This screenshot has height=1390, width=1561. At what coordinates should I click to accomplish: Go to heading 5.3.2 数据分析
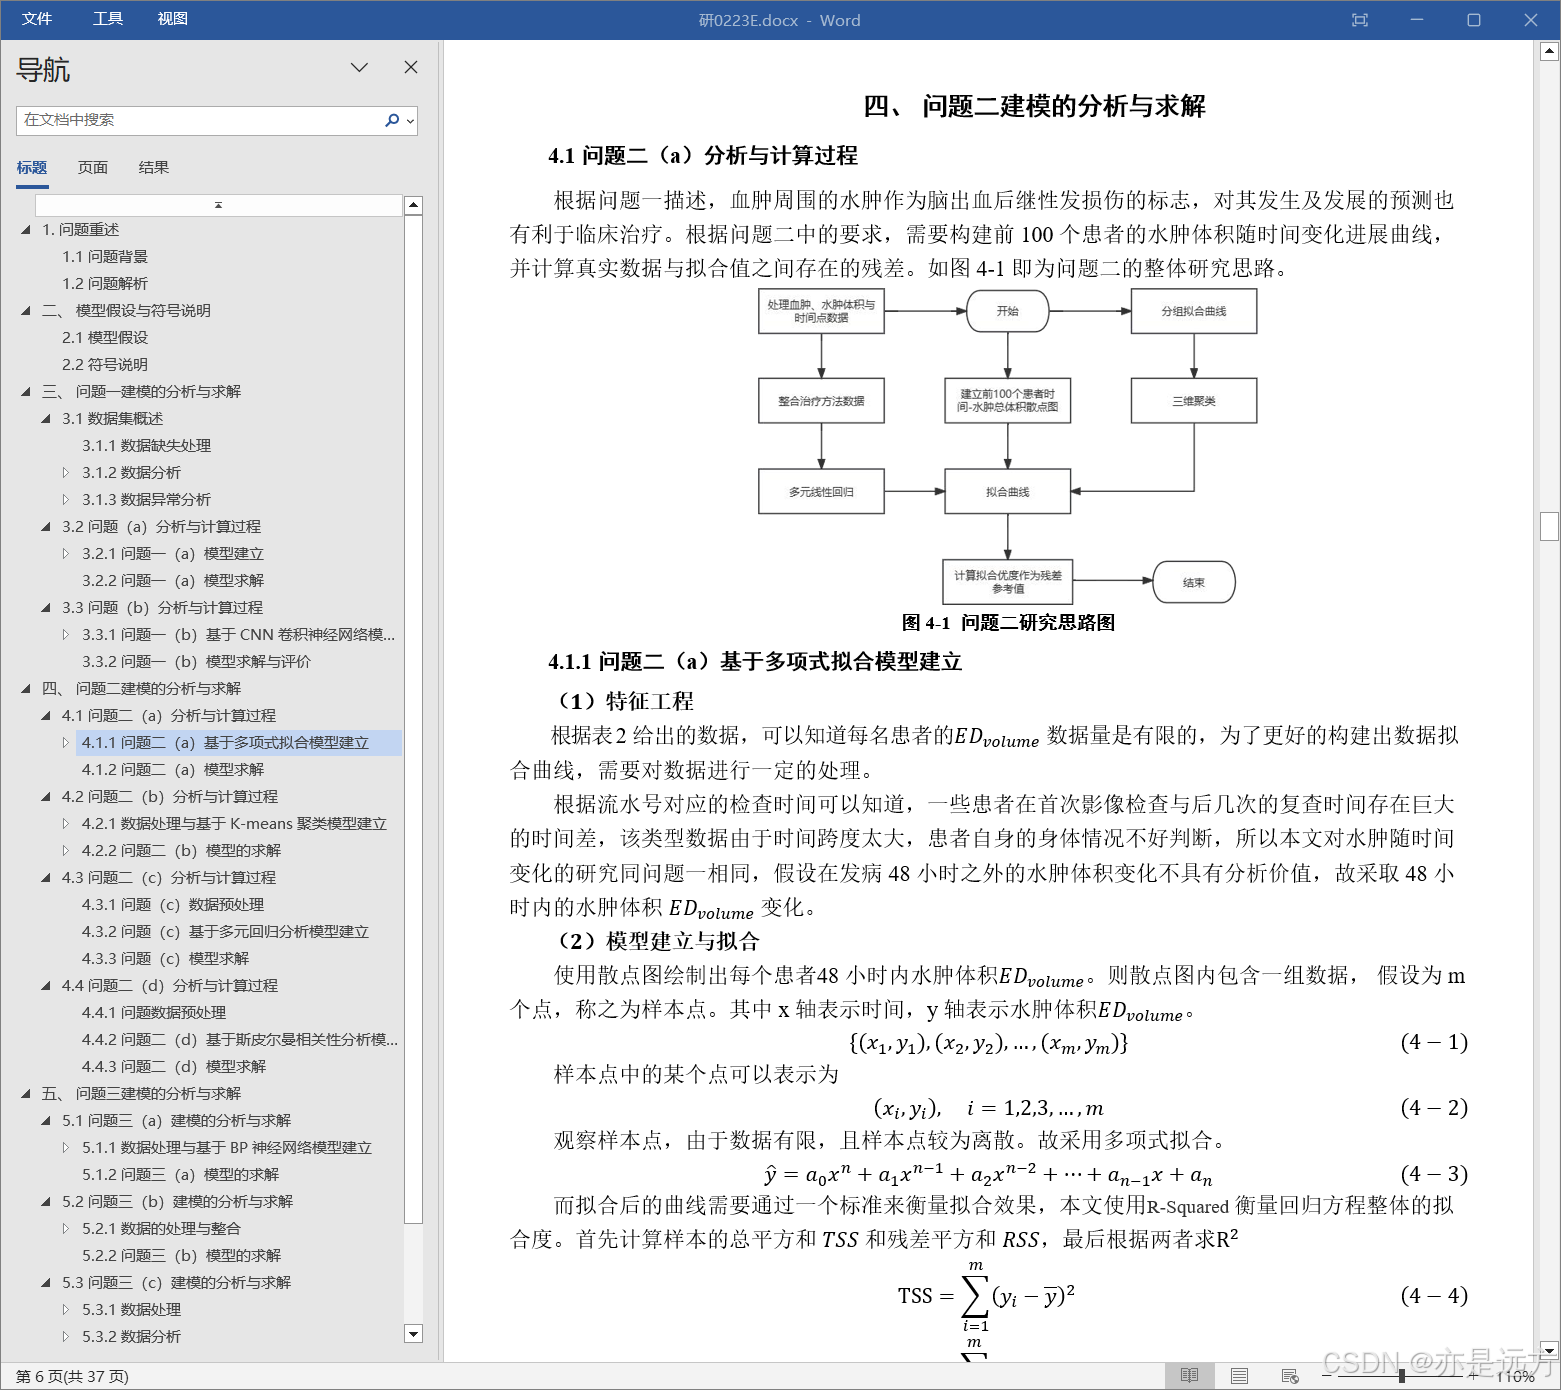click(132, 1337)
